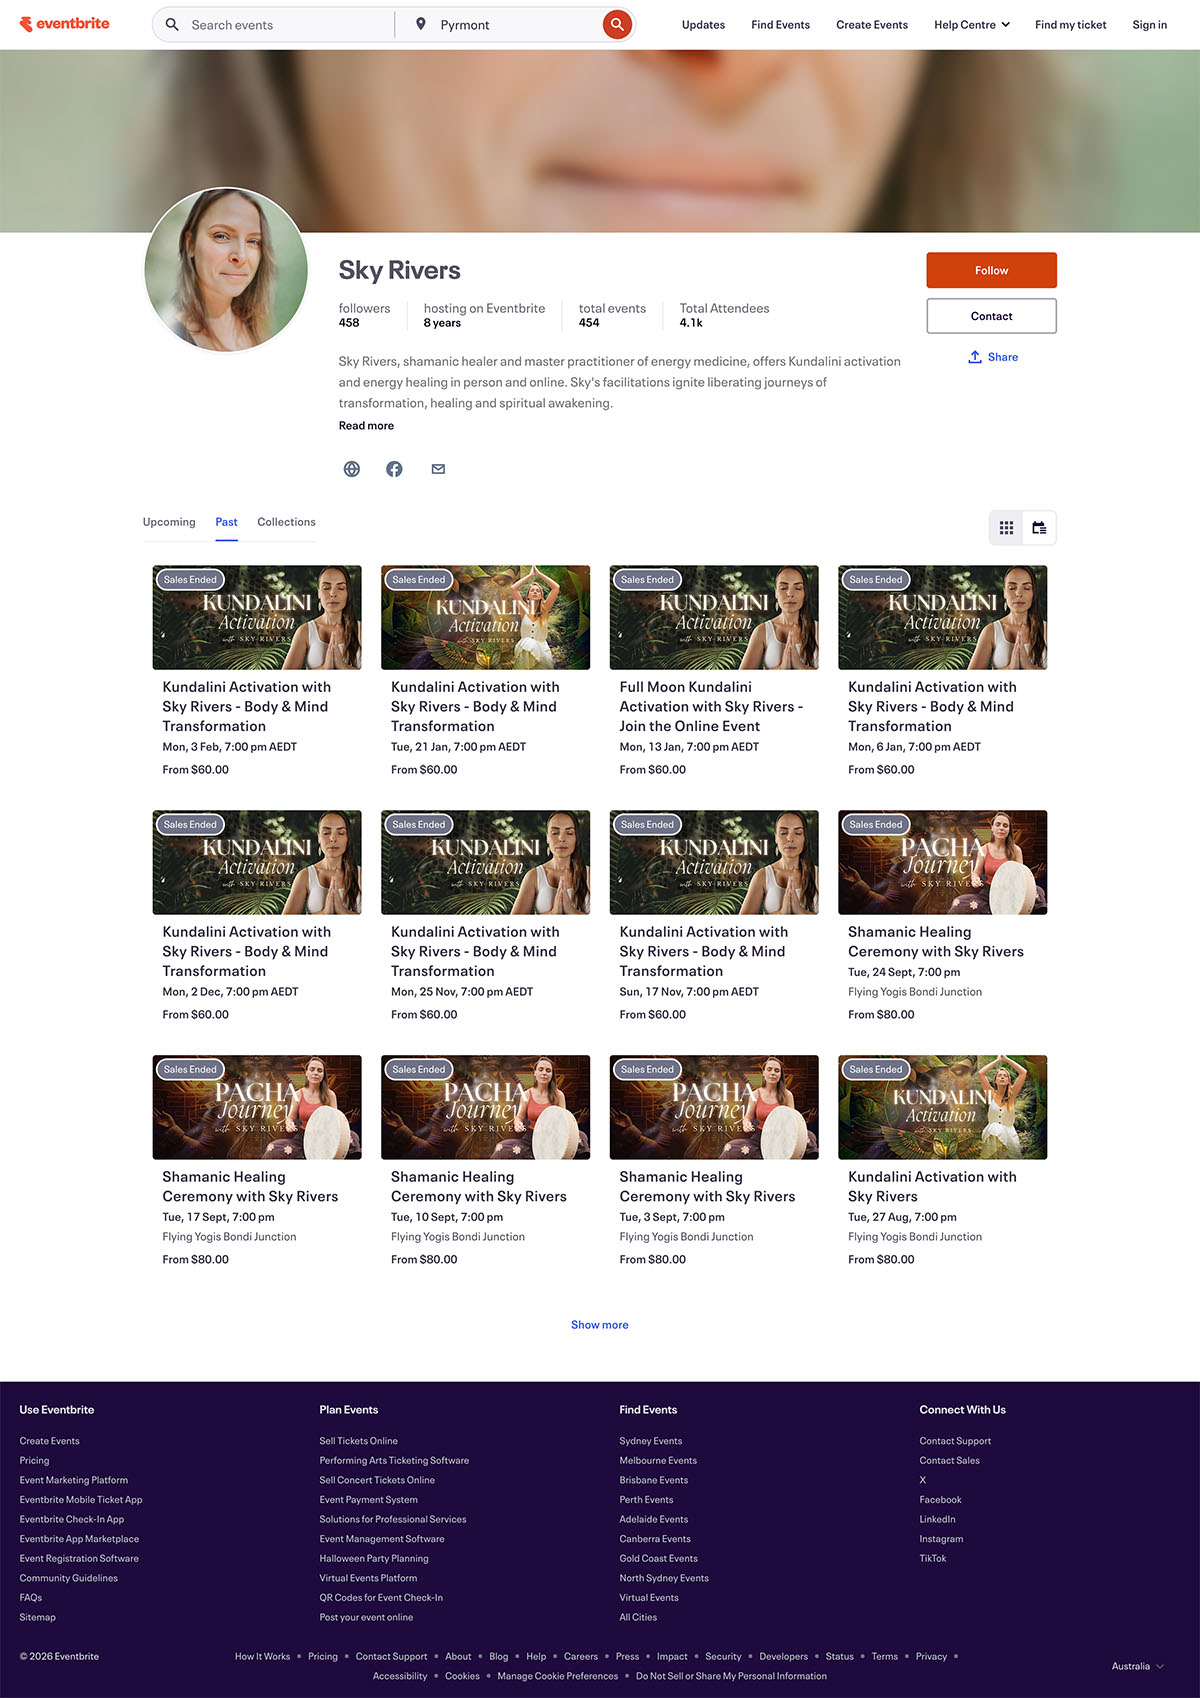1200x1698 pixels.
Task: Switch to grid view icon
Action: click(1007, 528)
